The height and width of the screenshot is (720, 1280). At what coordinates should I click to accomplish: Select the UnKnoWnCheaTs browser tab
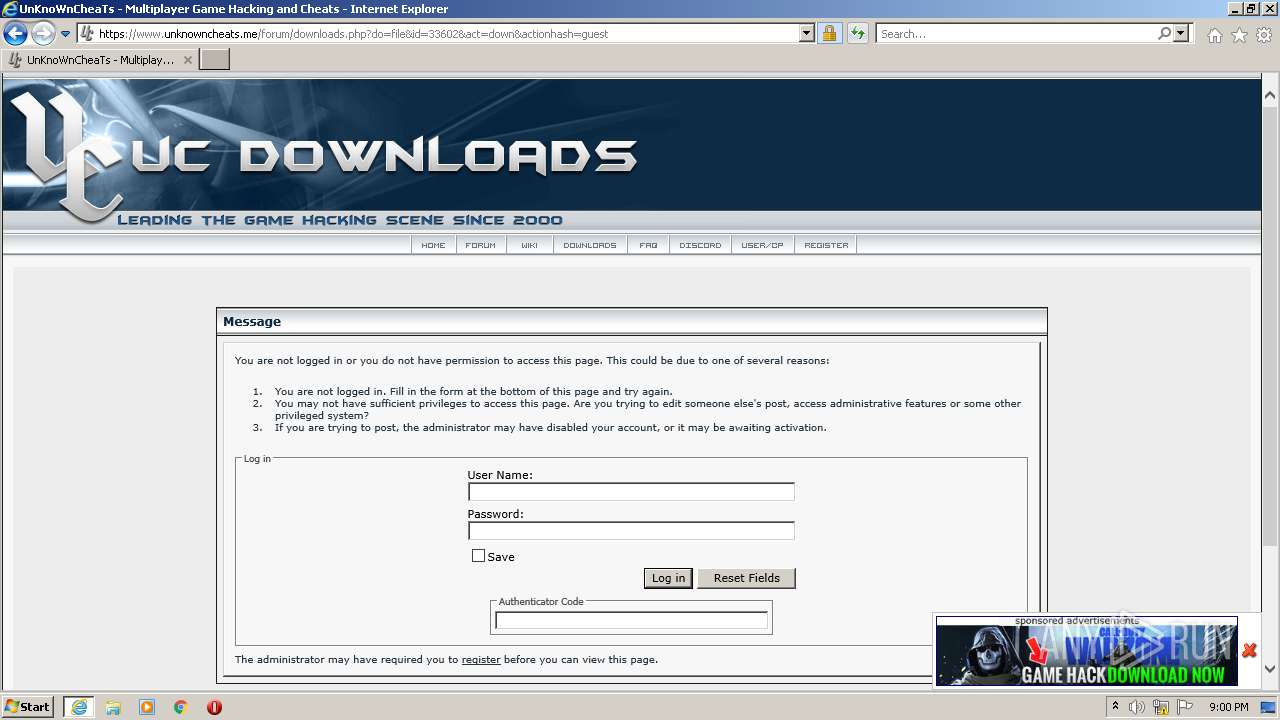tap(100, 60)
